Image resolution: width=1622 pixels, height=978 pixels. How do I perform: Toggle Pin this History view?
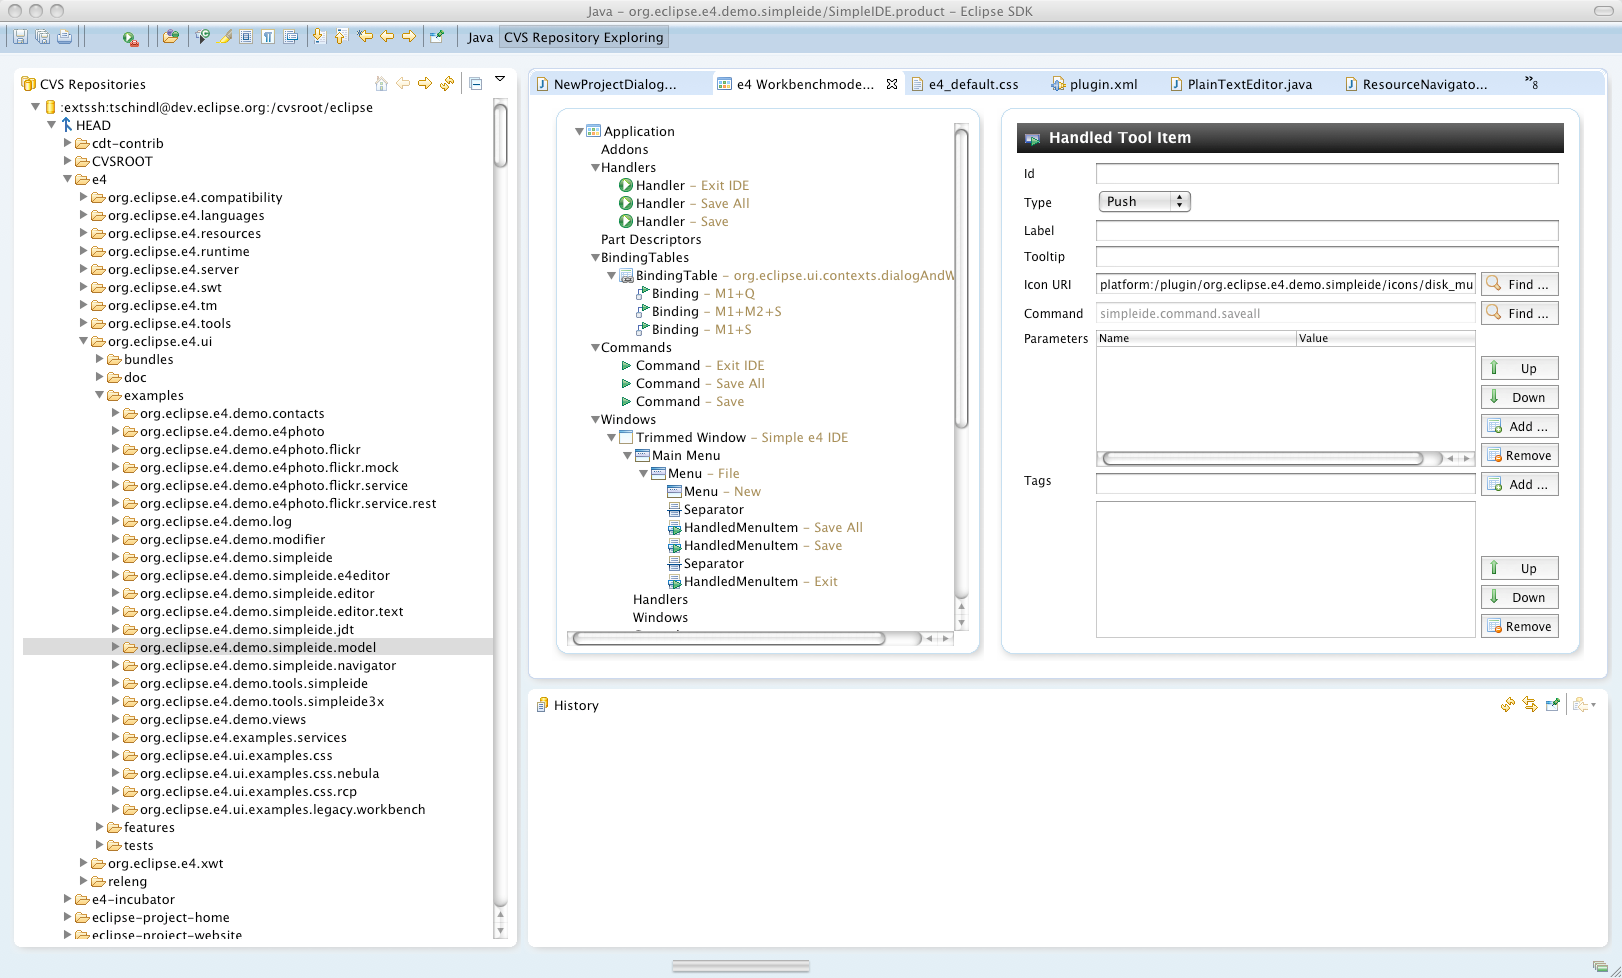point(1553,705)
